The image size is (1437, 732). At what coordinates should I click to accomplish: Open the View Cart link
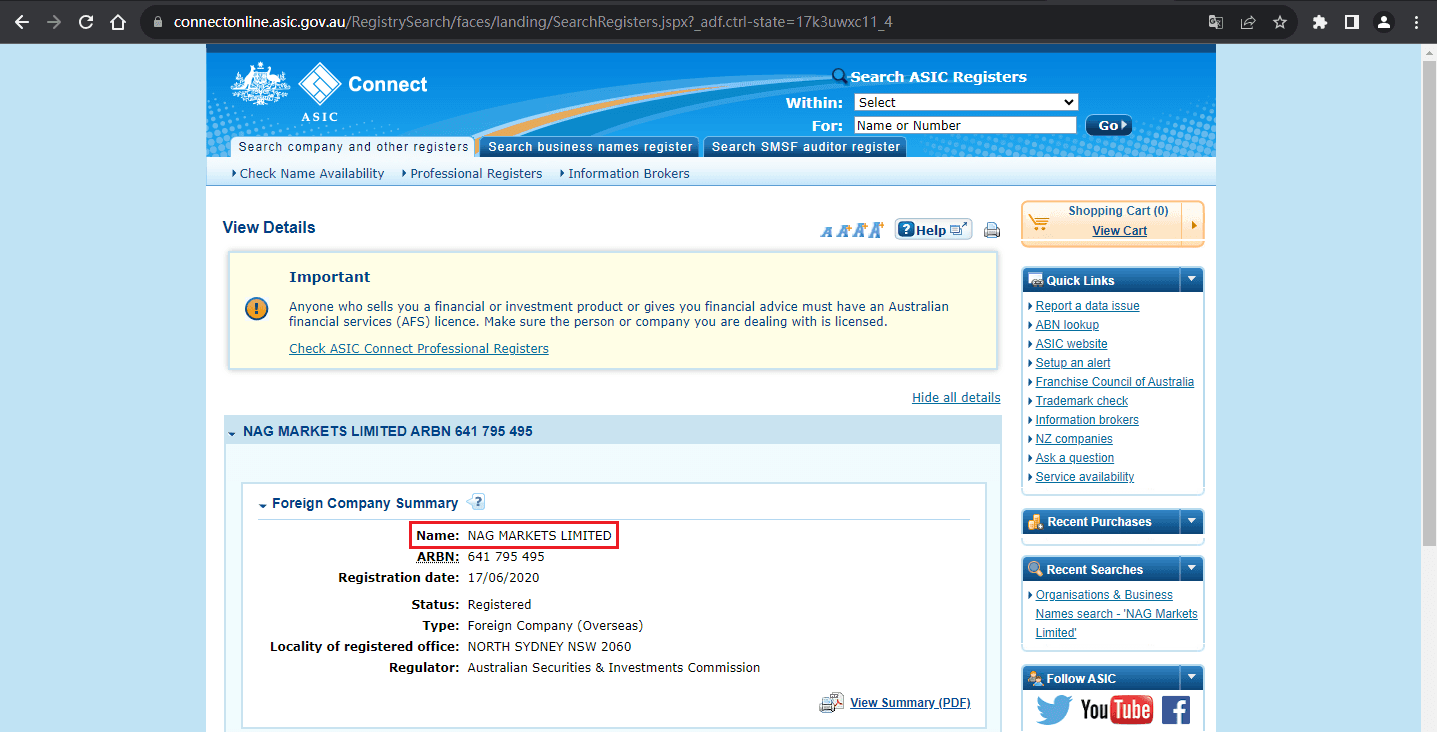pos(1119,231)
